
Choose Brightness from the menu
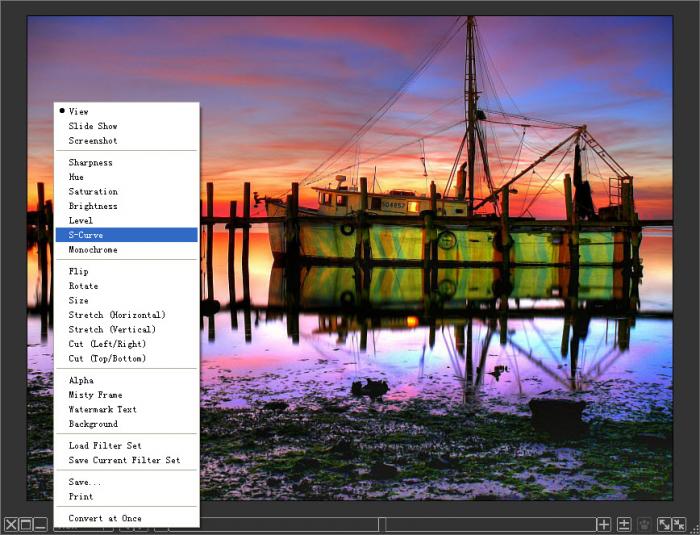tap(126, 206)
